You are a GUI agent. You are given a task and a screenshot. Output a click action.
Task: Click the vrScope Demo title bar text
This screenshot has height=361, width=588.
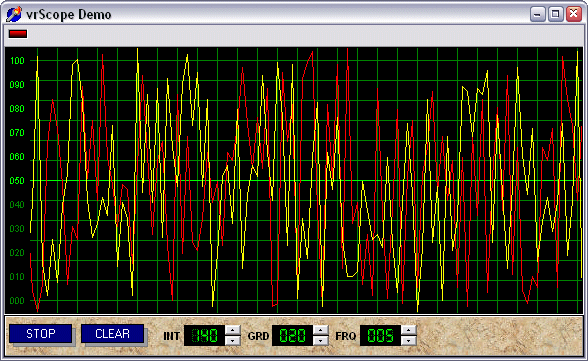click(x=69, y=15)
